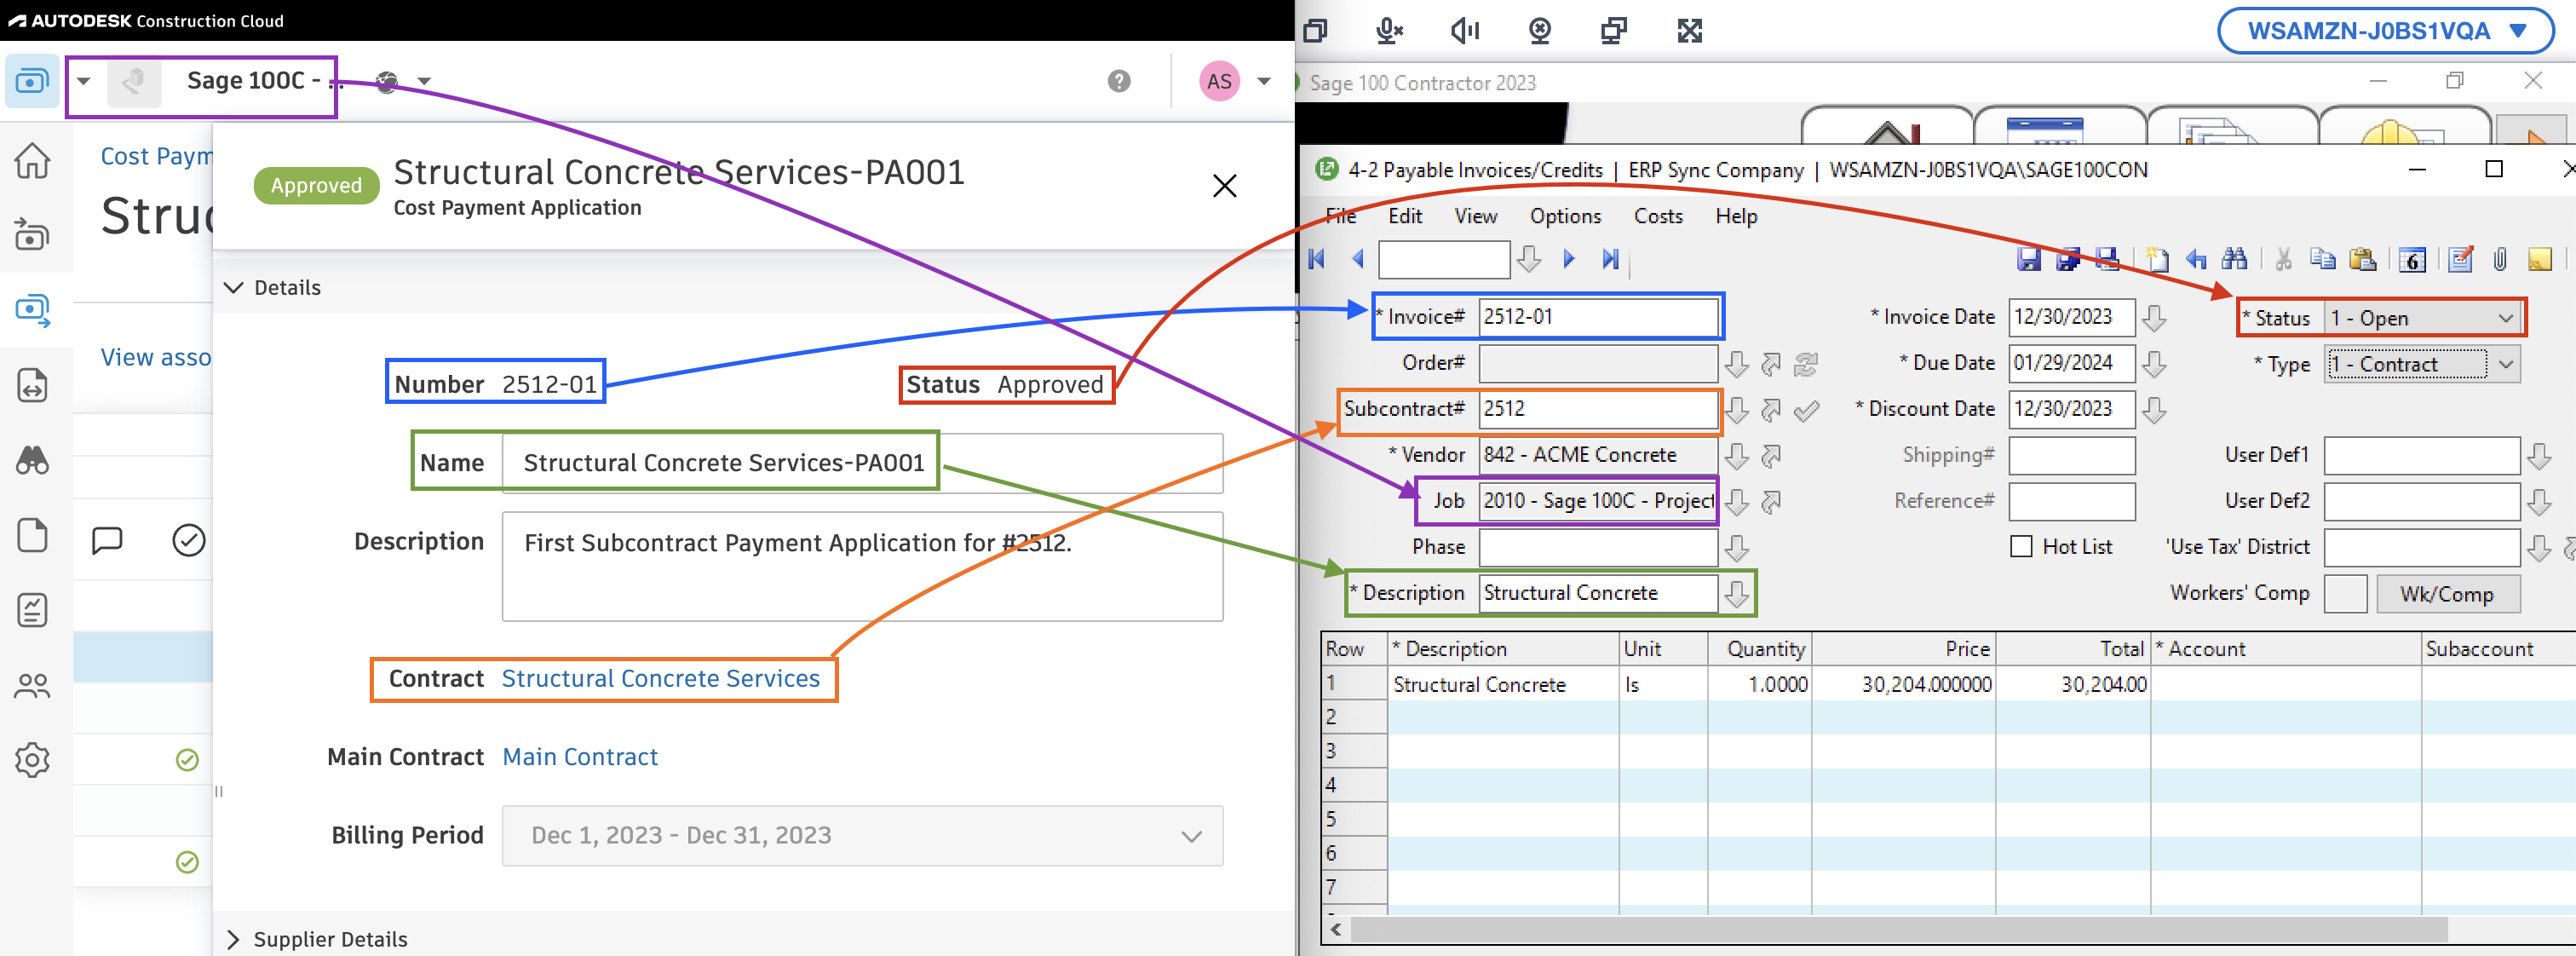Click the notes pencil icon in Sage toolbar
The width and height of the screenshot is (2576, 956).
[x=2461, y=259]
